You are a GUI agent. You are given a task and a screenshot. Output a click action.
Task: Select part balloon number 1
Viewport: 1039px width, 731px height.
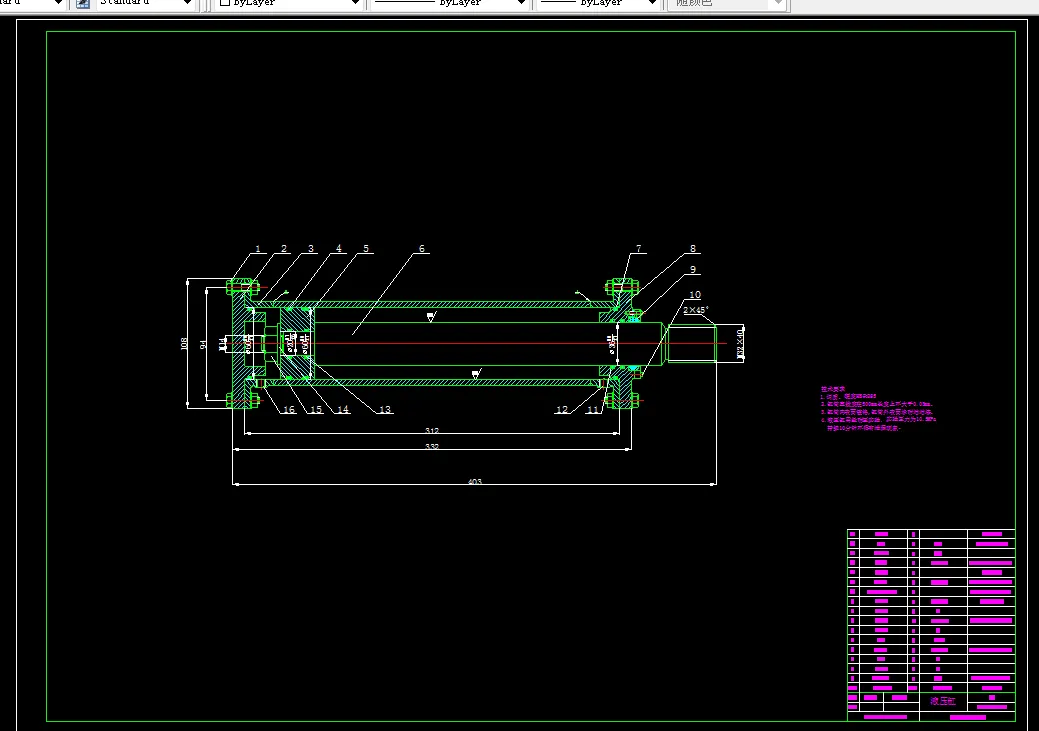258,249
